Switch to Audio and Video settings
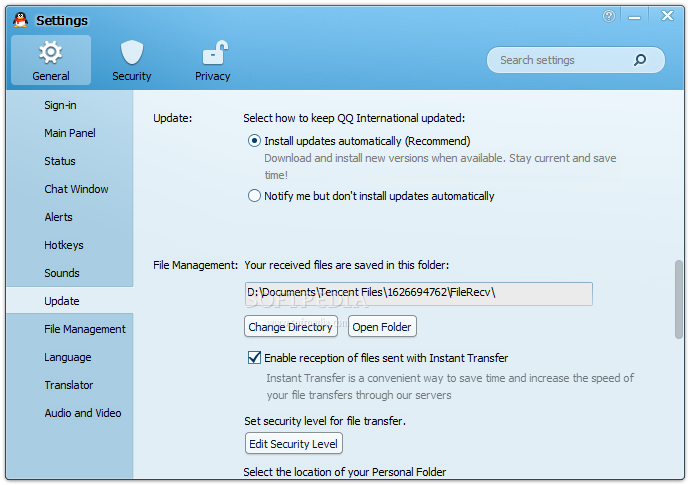Screen dimensions: 690x485 tap(83, 413)
